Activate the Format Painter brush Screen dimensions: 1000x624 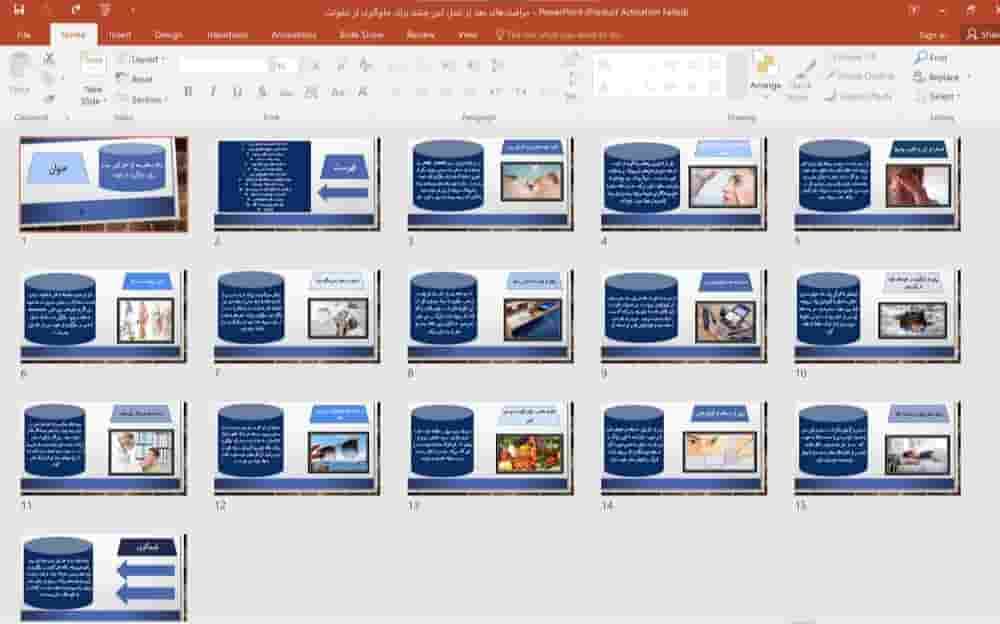[48, 98]
